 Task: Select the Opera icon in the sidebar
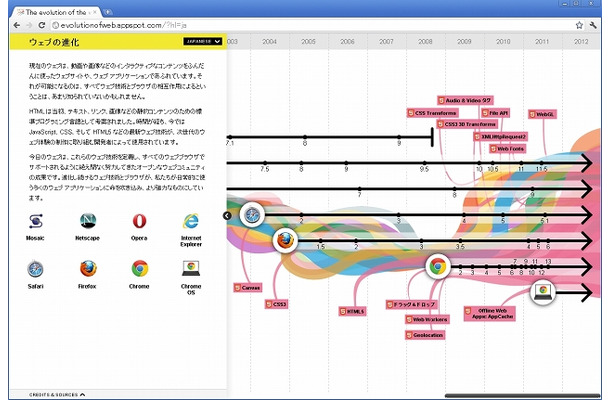[139, 221]
